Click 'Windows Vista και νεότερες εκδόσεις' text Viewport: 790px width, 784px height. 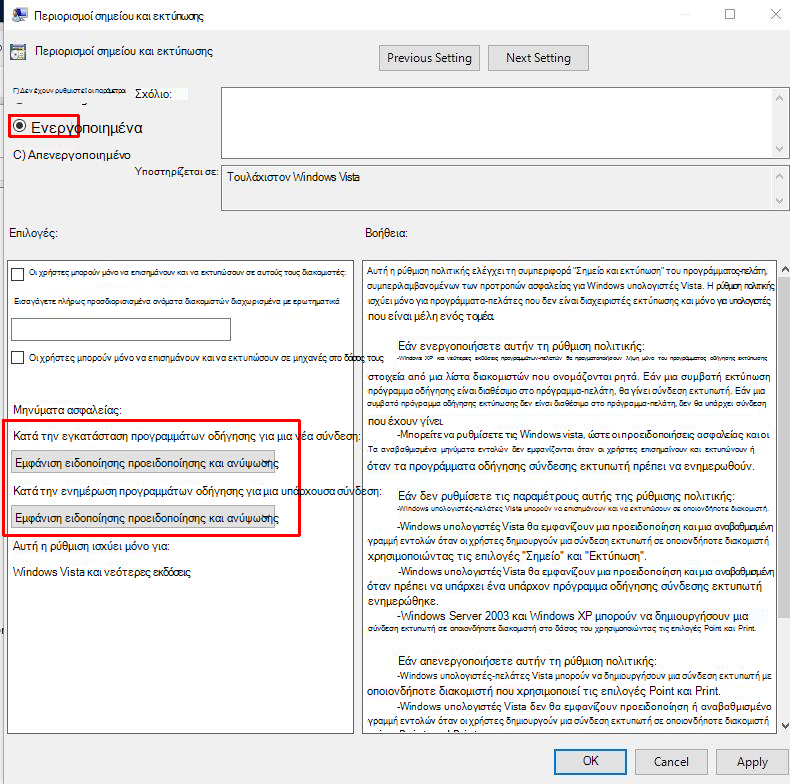click(x=102, y=572)
